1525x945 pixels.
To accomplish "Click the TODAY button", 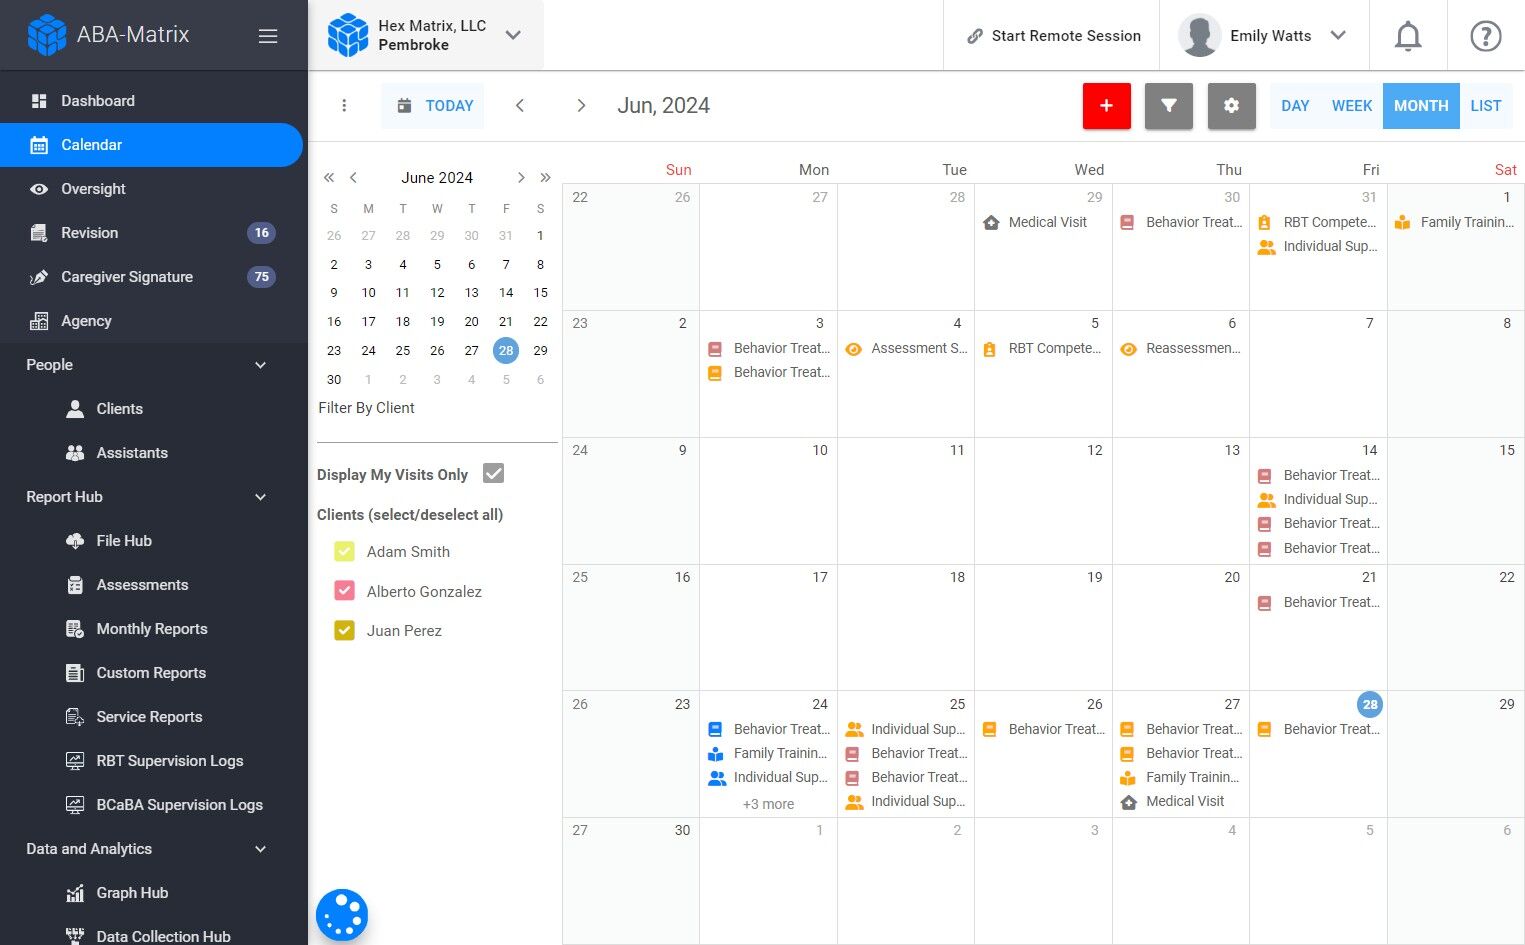I will pyautogui.click(x=433, y=106).
